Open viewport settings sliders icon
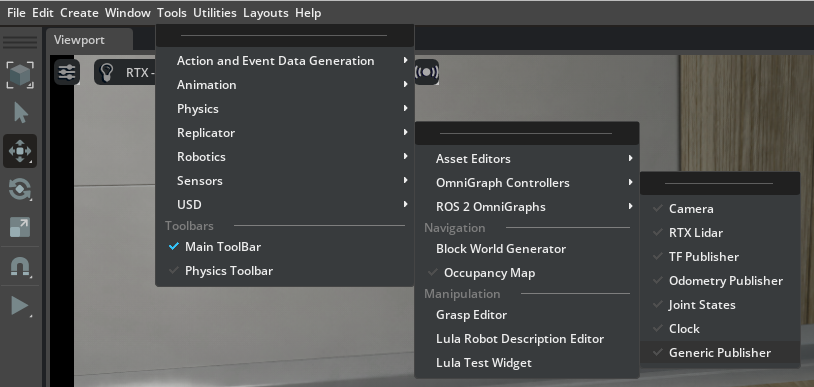The height and width of the screenshot is (387, 814). [x=67, y=72]
